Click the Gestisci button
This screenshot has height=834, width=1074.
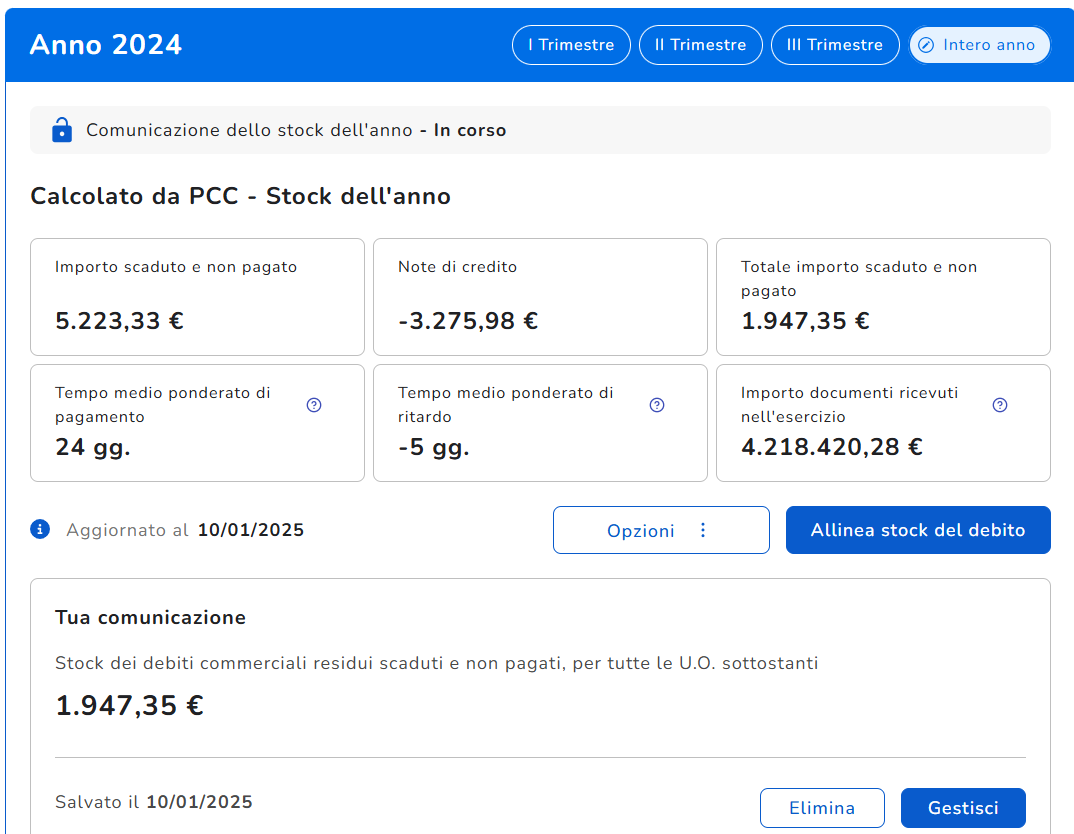pos(963,808)
